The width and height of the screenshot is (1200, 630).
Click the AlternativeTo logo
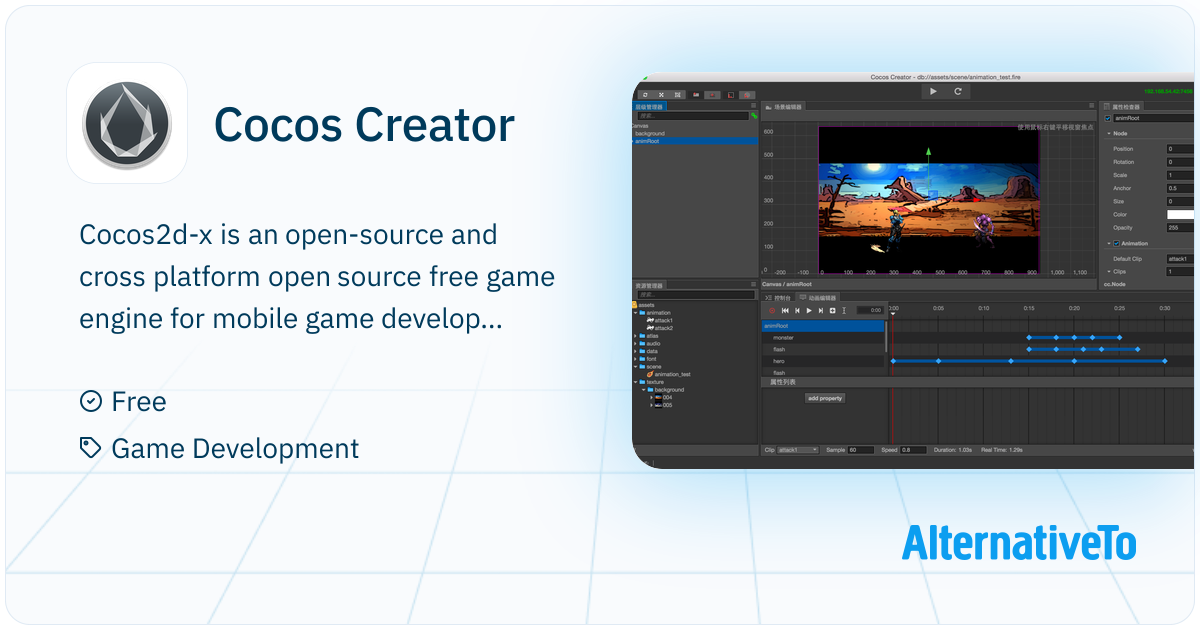pyautogui.click(x=1019, y=542)
